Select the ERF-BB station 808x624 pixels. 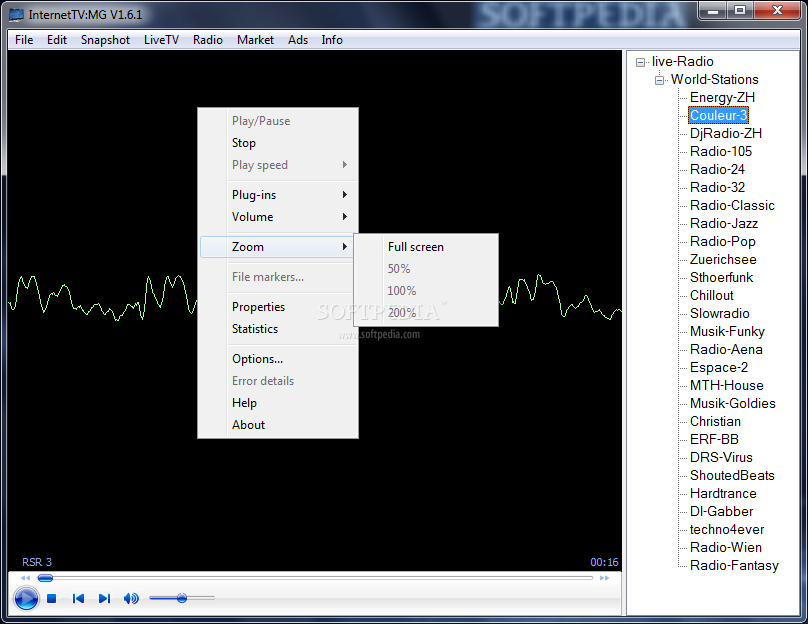coord(714,440)
